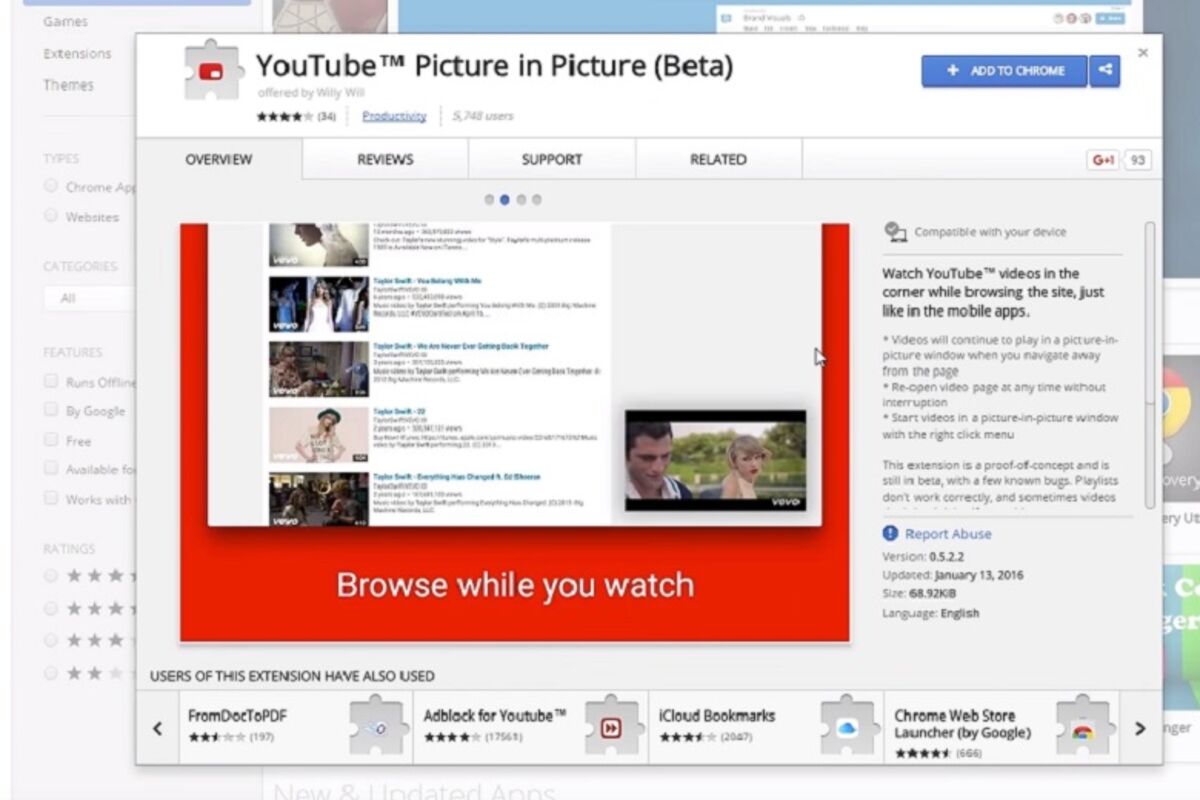Click the Report Abuse flag icon
This screenshot has width=1200, height=800.
coord(890,534)
